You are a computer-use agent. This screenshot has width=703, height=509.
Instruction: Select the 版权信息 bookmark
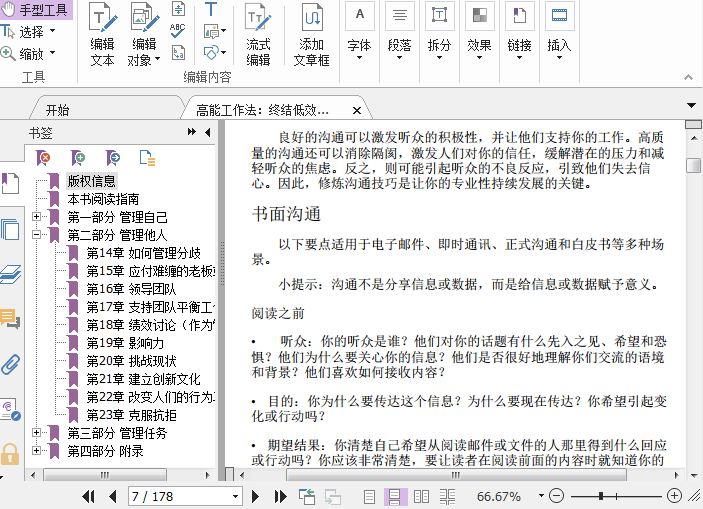click(x=91, y=181)
